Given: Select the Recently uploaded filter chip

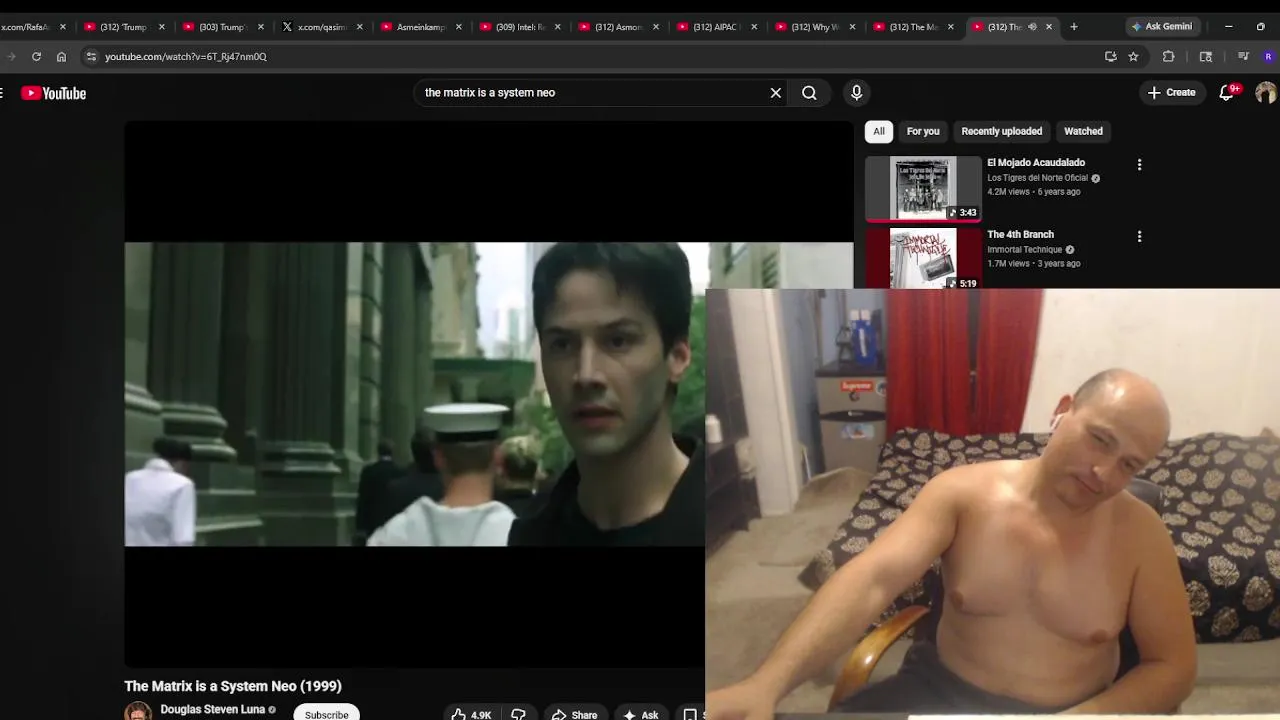Looking at the screenshot, I should [1001, 131].
